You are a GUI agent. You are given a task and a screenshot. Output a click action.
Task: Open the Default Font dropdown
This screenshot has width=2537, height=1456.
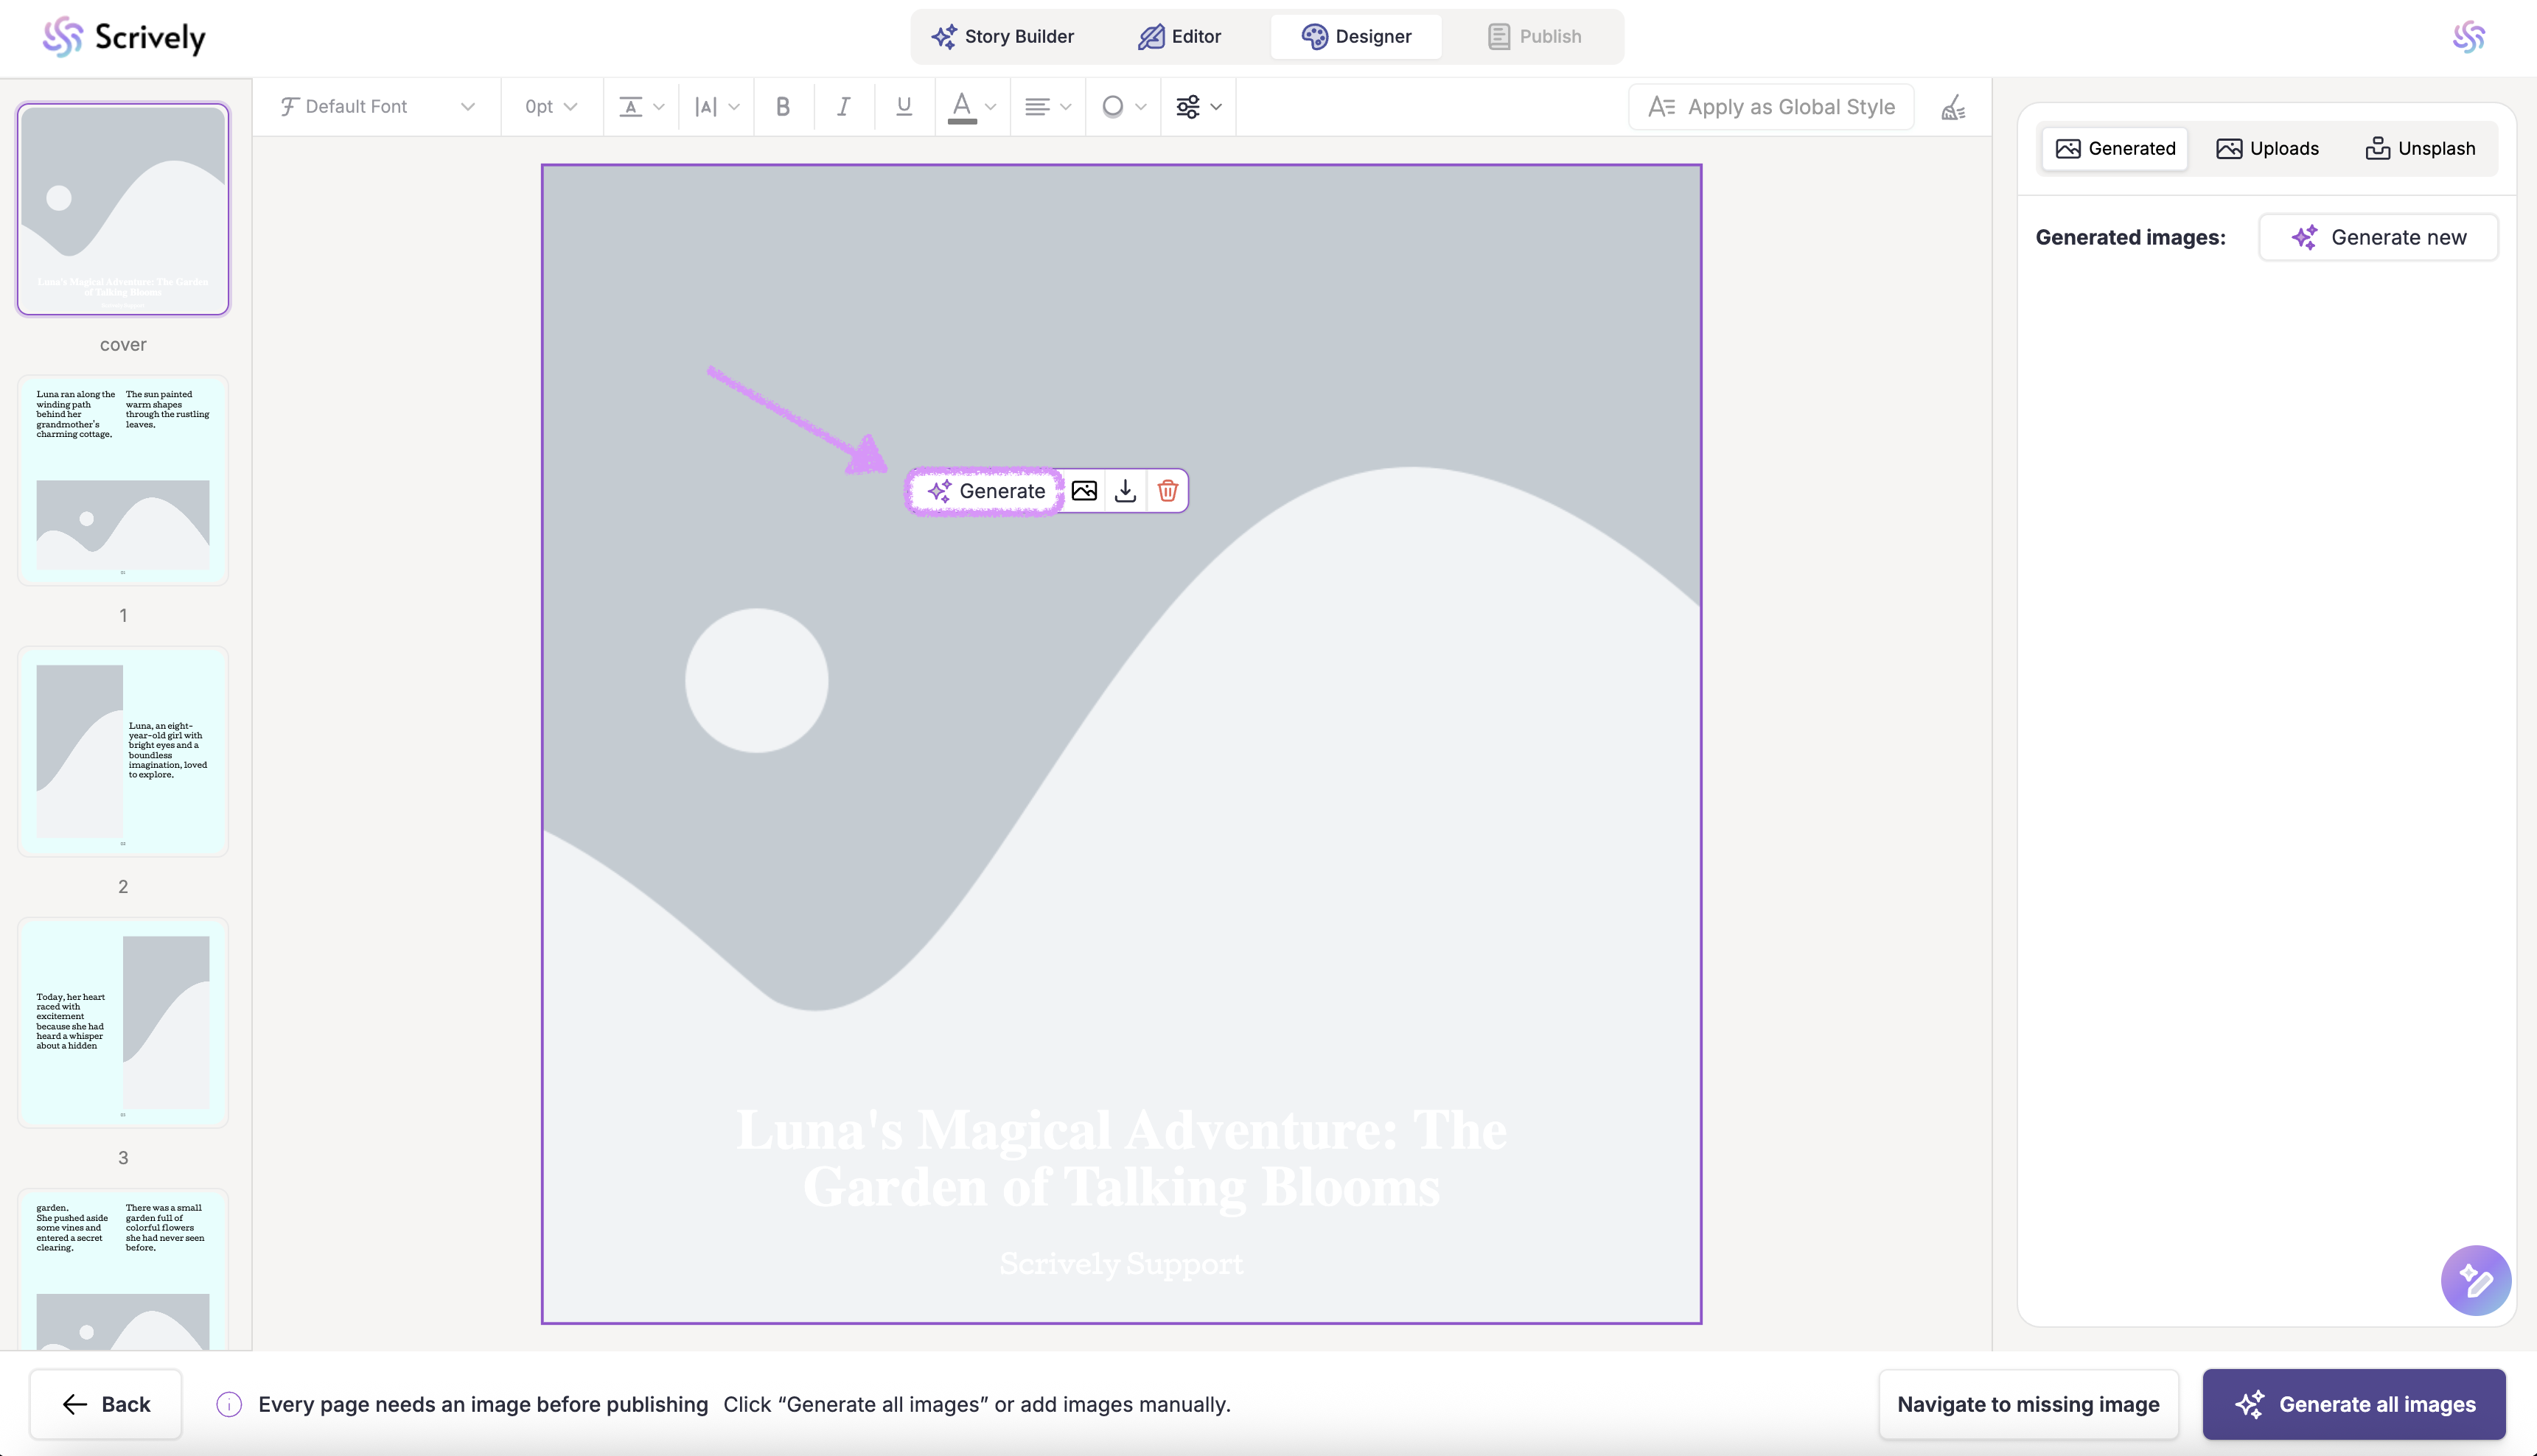click(377, 107)
